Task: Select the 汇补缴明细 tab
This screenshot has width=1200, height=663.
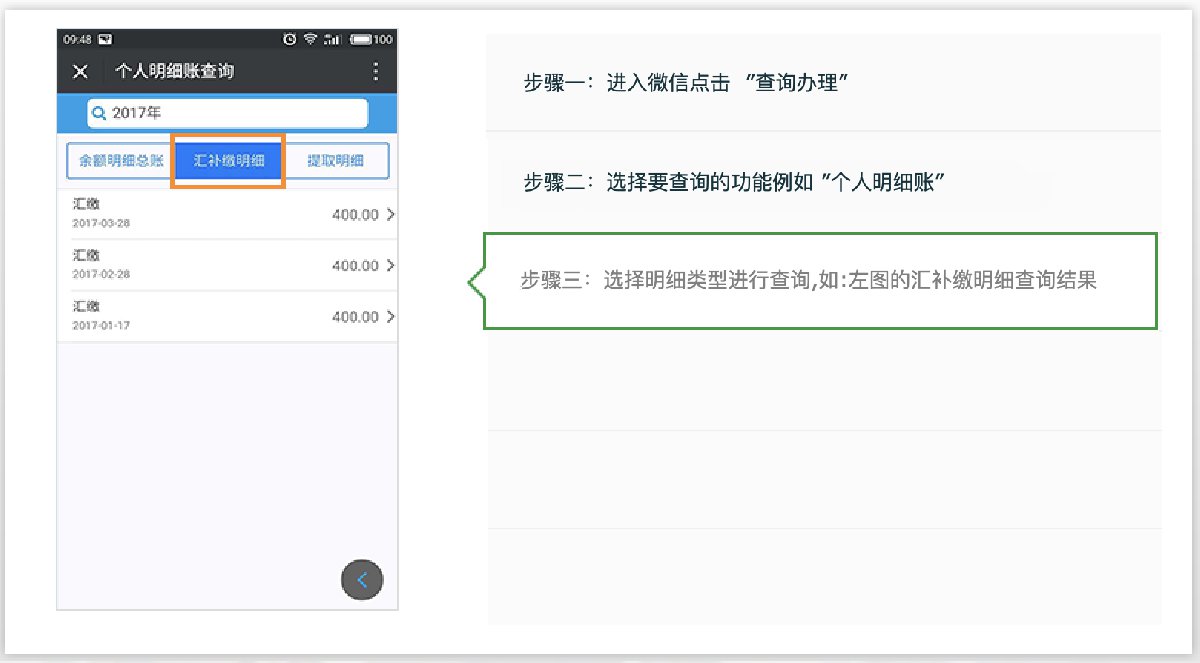Action: click(x=229, y=161)
